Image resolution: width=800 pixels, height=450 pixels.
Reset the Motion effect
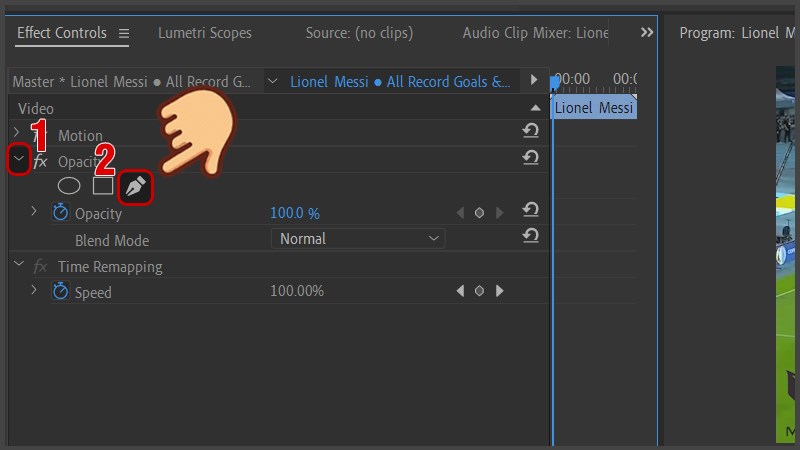531,132
